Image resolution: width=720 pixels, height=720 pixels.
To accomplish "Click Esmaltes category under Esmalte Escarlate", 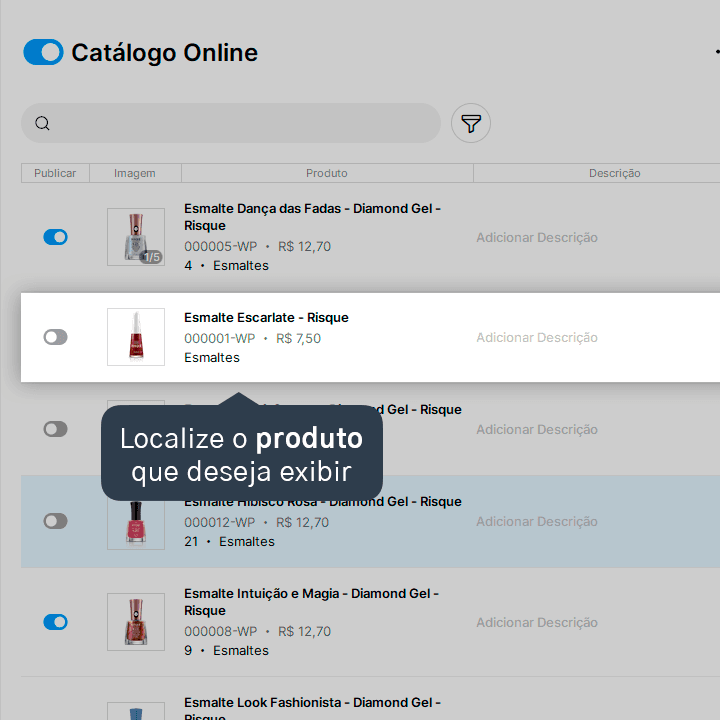I will tap(212, 358).
